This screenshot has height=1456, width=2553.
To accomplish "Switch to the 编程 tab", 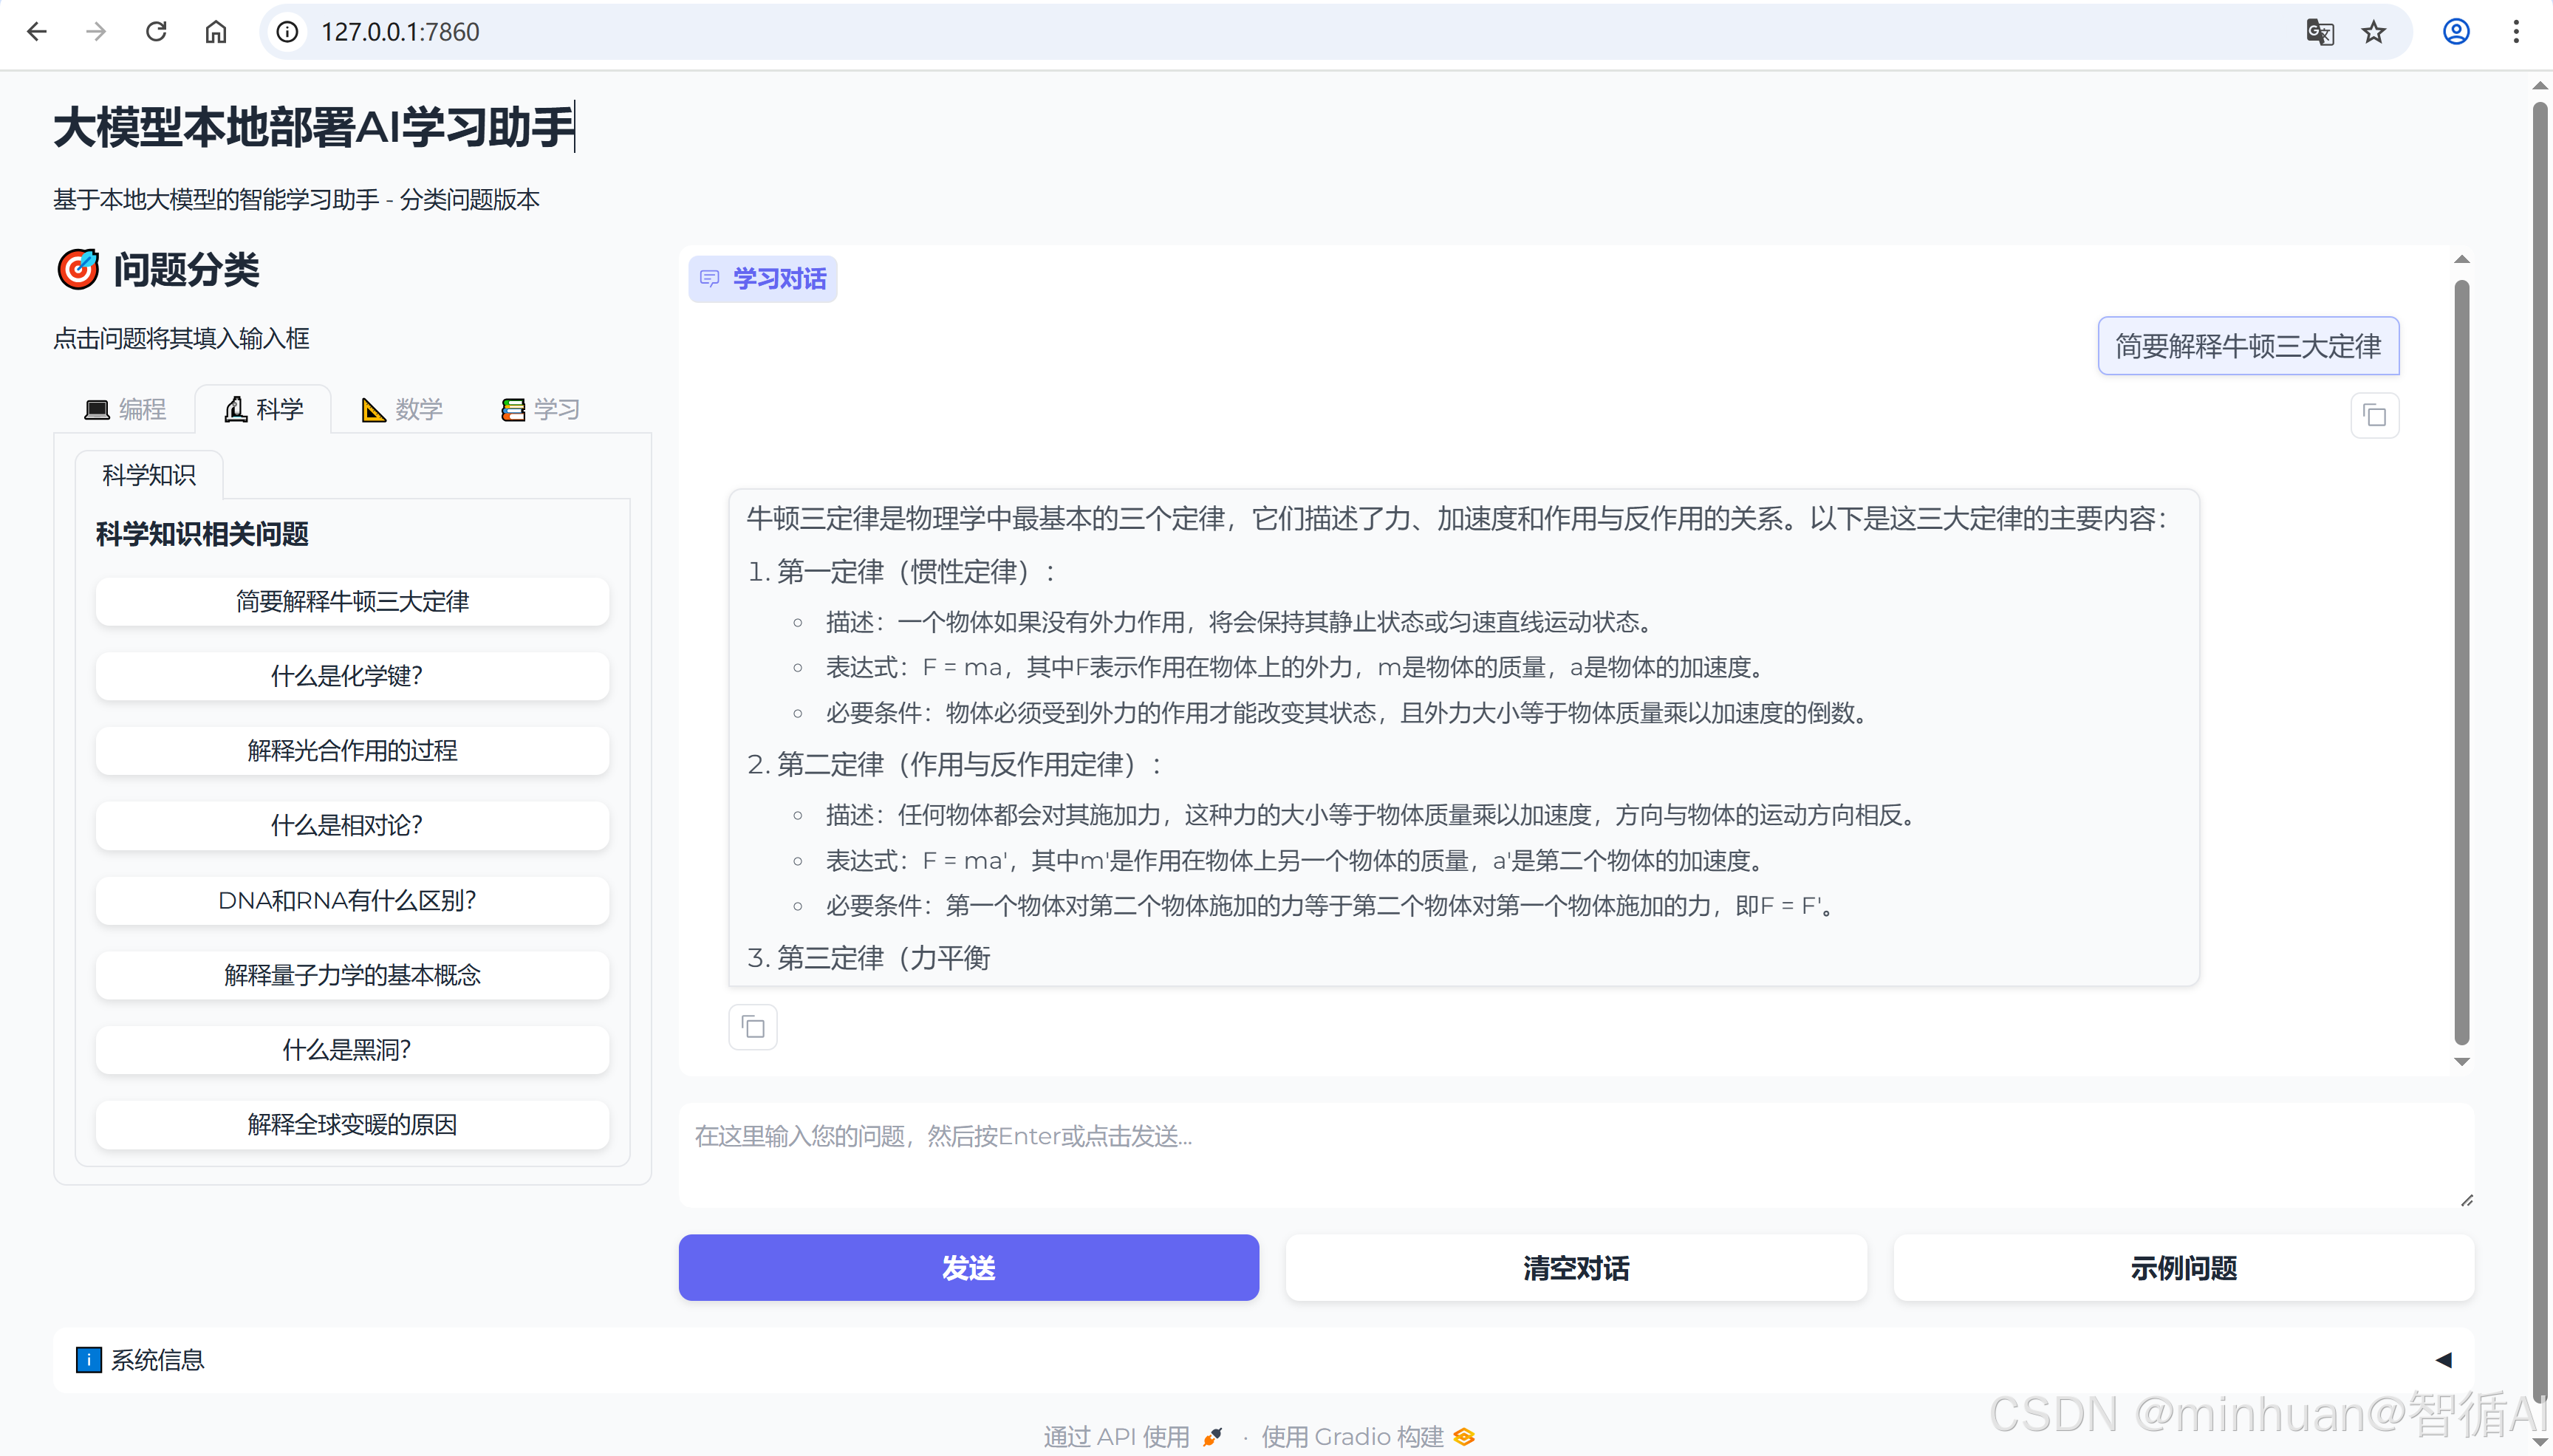I will coord(126,409).
